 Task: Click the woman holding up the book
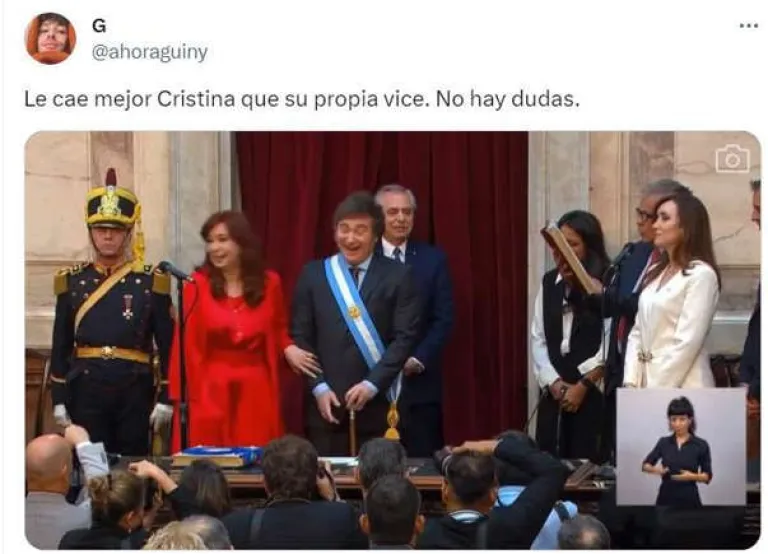click(569, 333)
